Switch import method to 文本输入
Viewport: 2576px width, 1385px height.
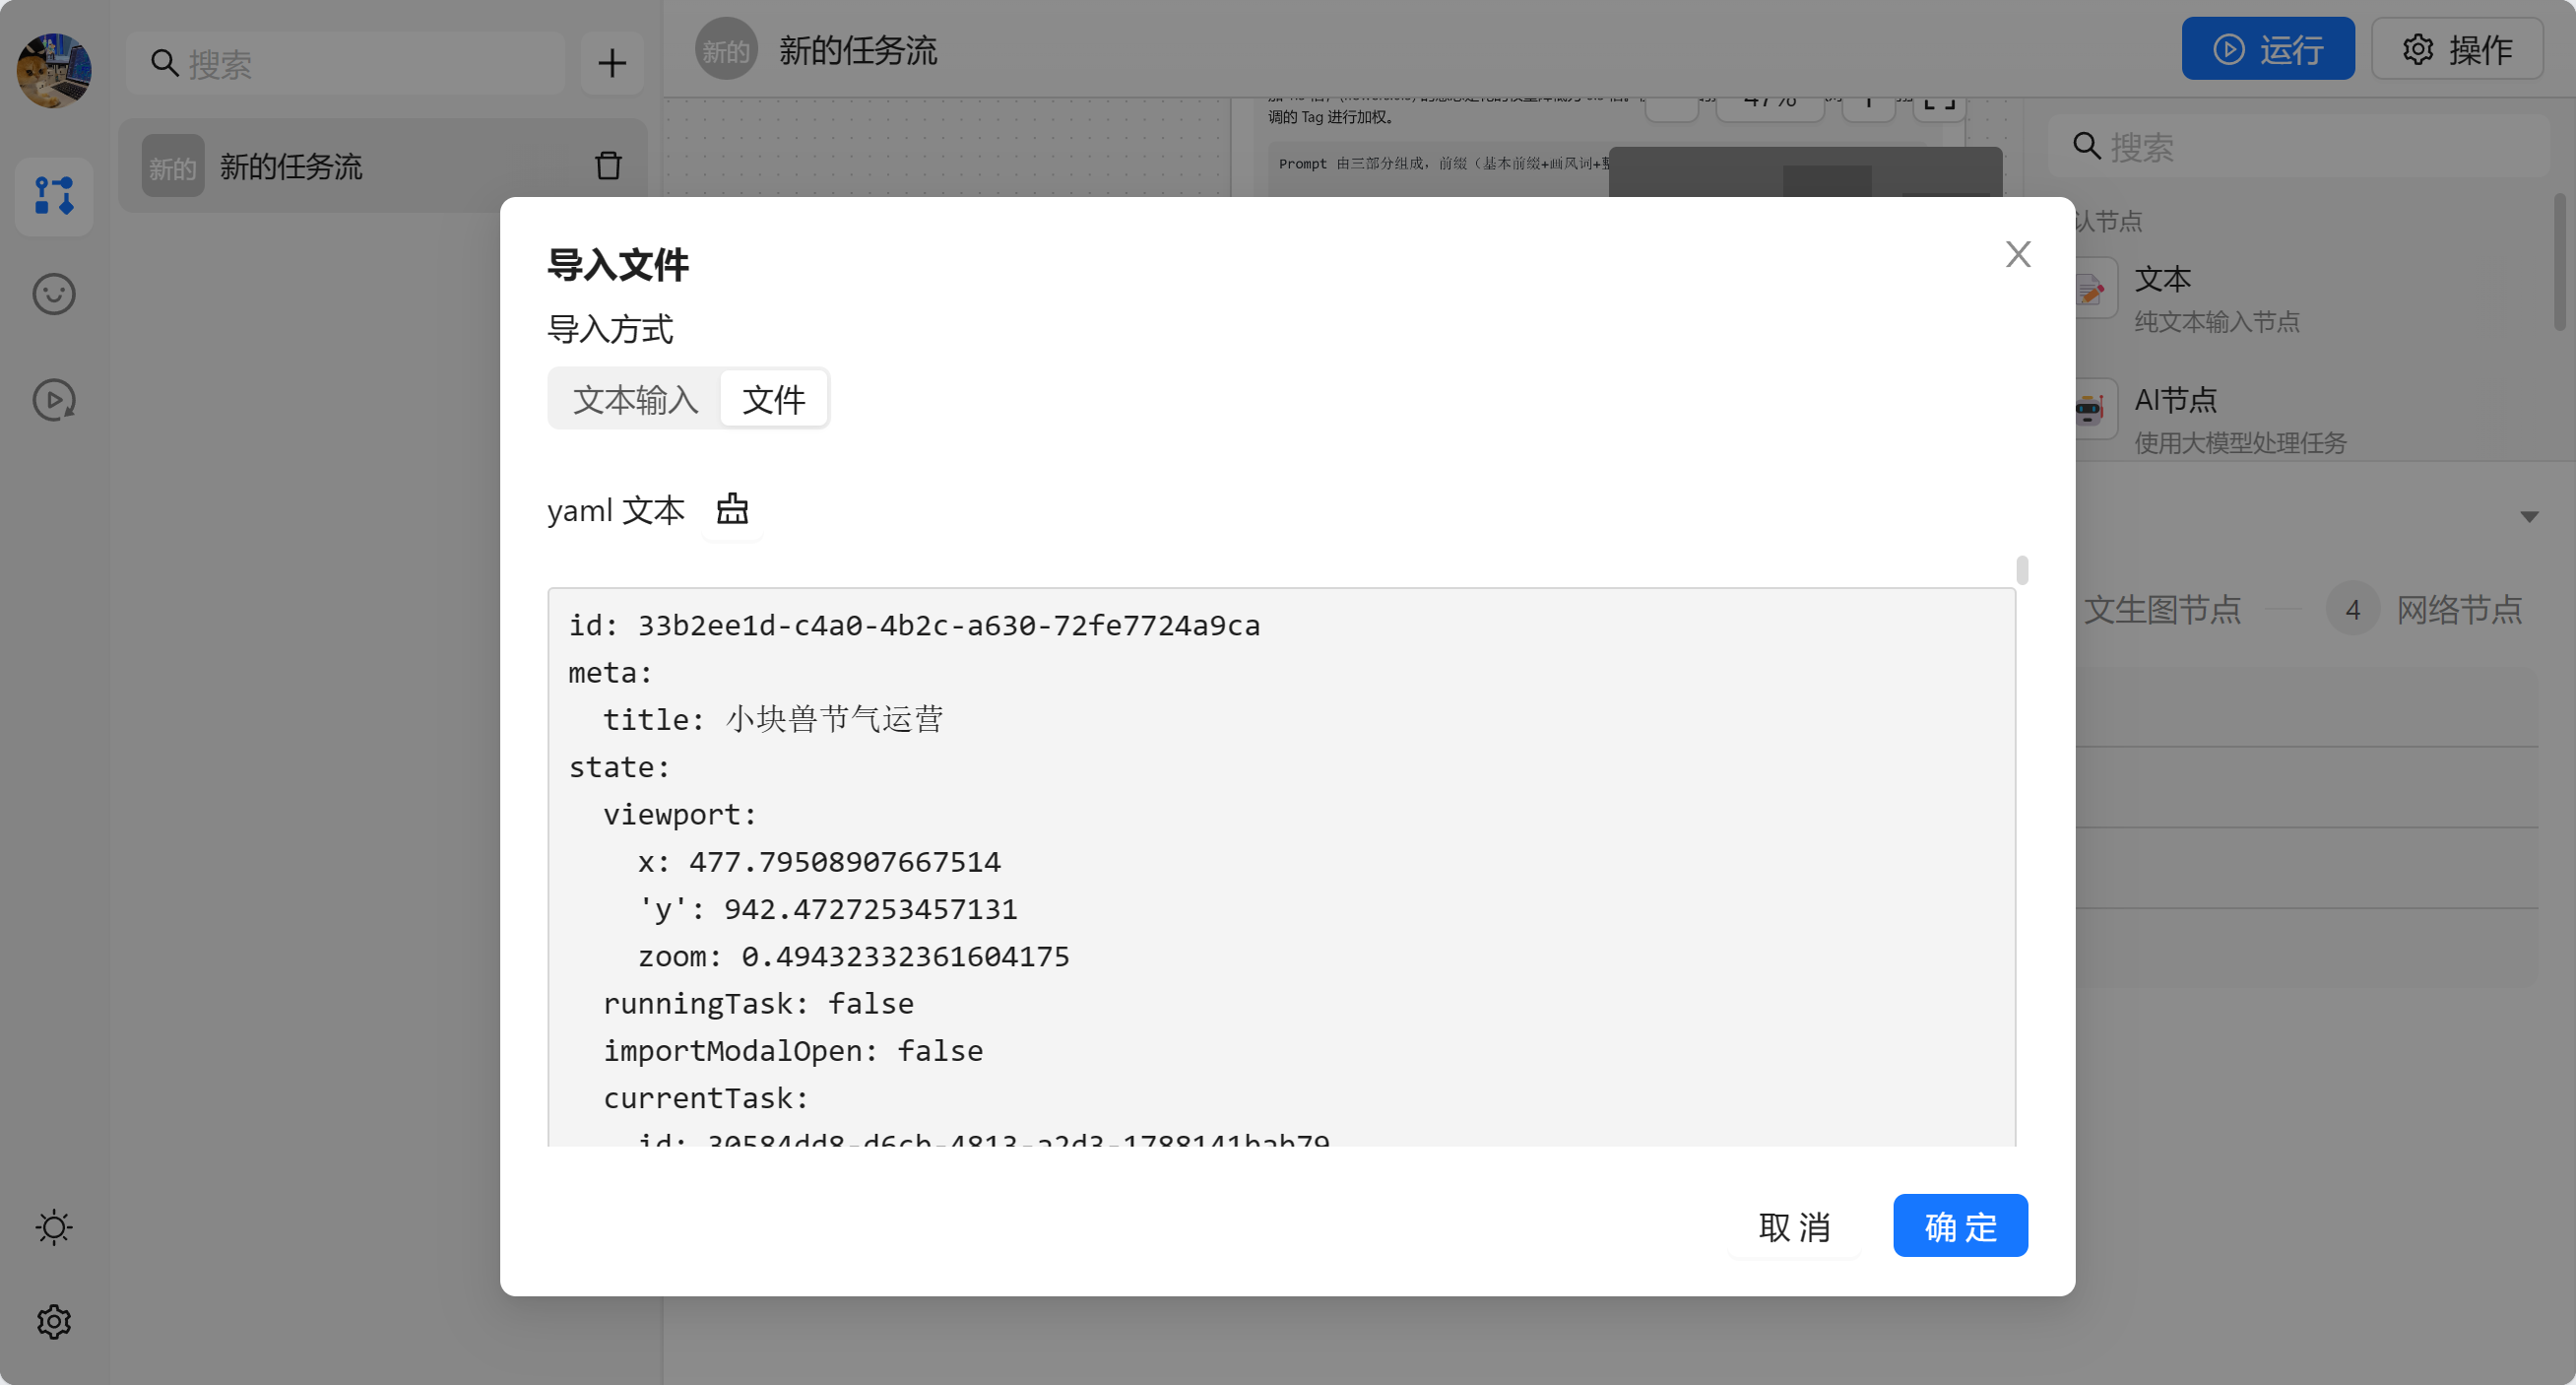[635, 399]
